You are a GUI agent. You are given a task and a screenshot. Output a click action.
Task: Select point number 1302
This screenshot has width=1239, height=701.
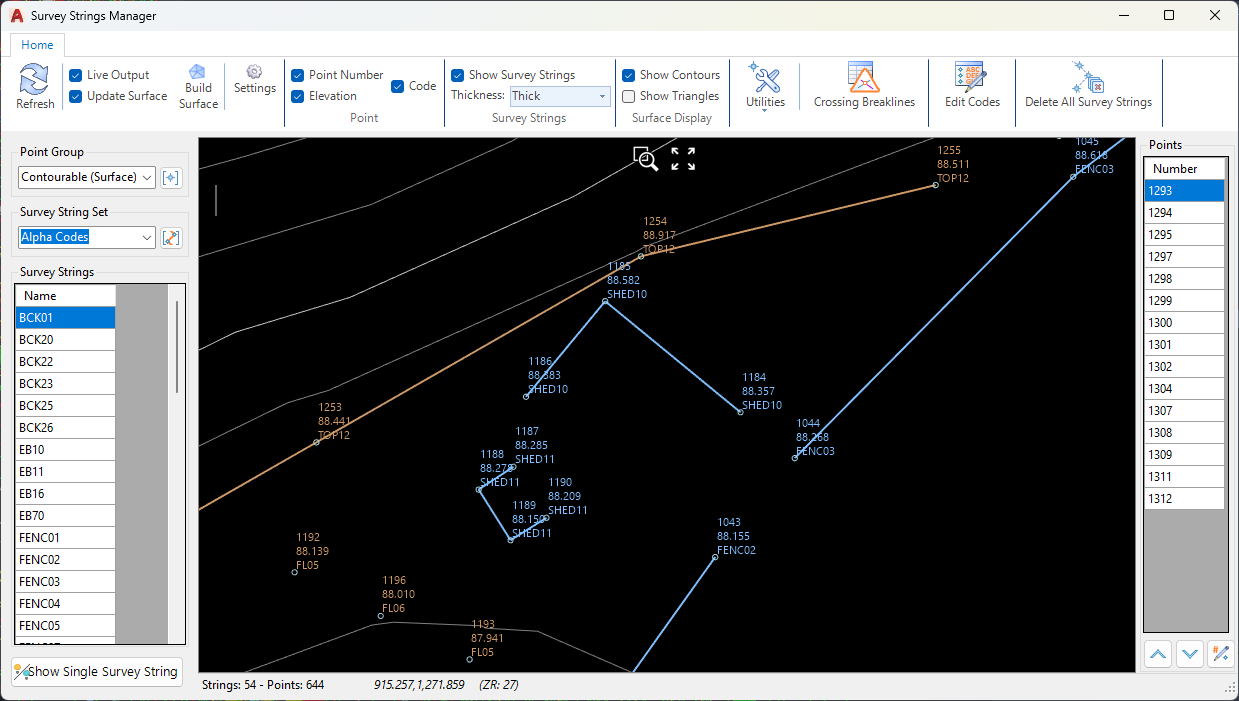point(1185,367)
